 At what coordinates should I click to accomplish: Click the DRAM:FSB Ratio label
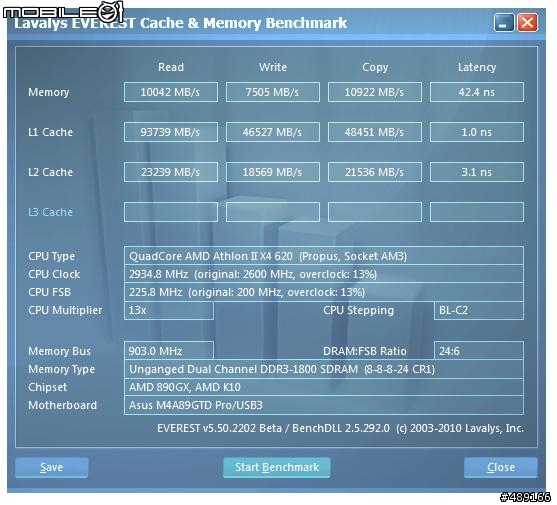(364, 351)
